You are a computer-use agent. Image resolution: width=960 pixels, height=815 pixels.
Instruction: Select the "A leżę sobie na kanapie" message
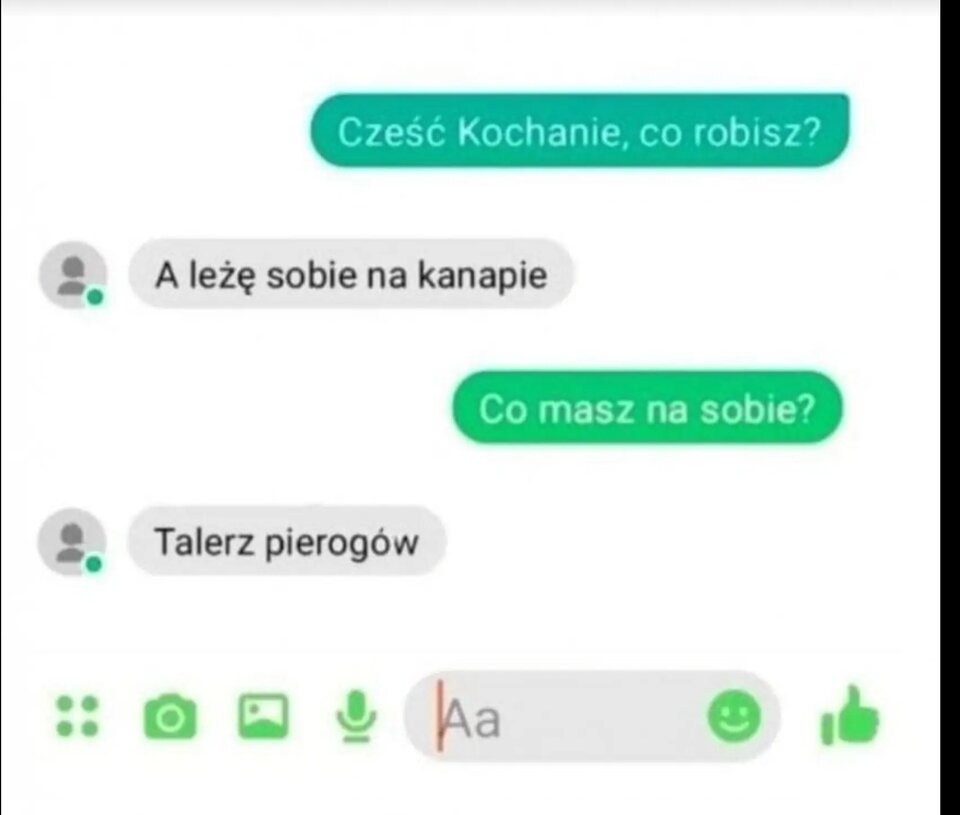pyautogui.click(x=351, y=274)
